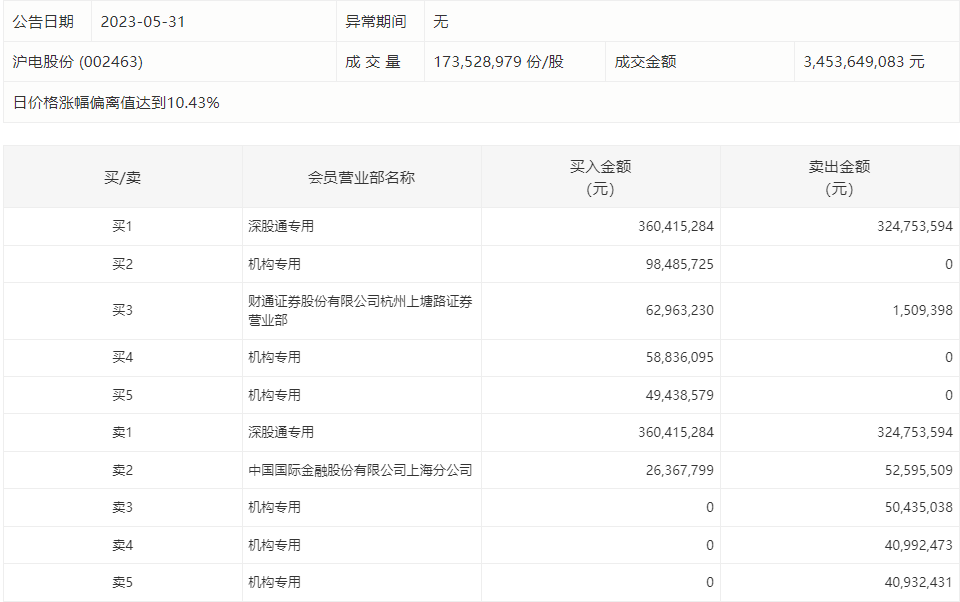
Task: Select the 买2 row label
Action: (x=122, y=265)
